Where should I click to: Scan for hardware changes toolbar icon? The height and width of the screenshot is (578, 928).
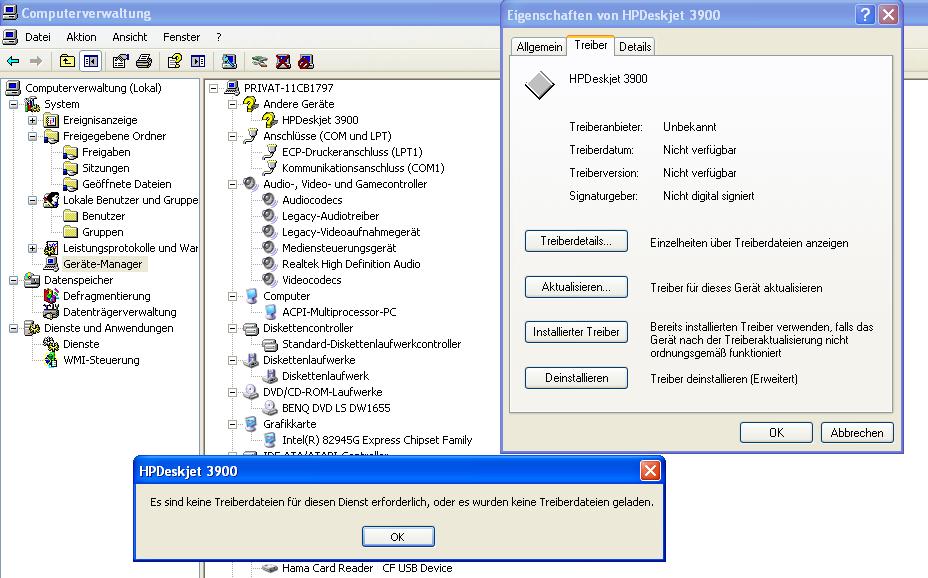click(x=229, y=61)
